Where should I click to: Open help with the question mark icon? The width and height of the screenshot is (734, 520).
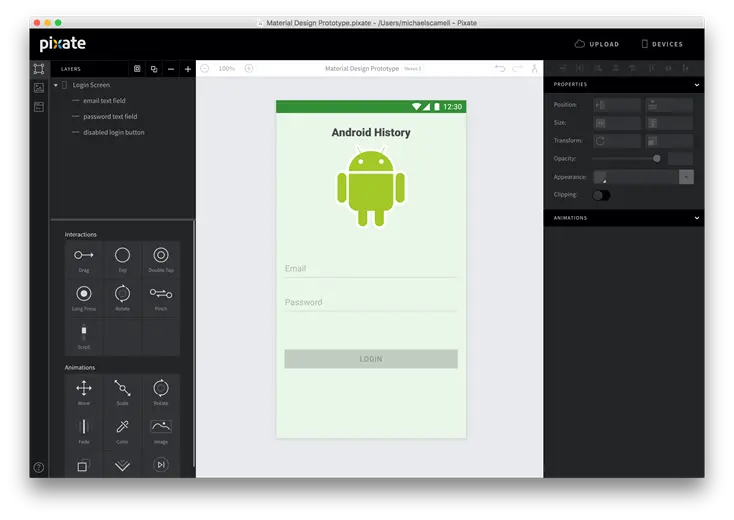click(x=39, y=468)
